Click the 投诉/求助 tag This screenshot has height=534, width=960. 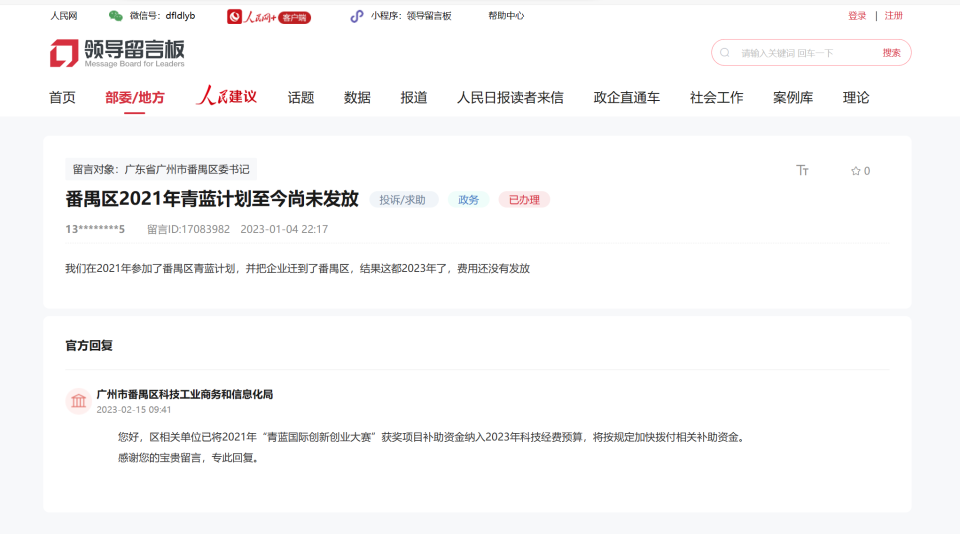pos(403,200)
